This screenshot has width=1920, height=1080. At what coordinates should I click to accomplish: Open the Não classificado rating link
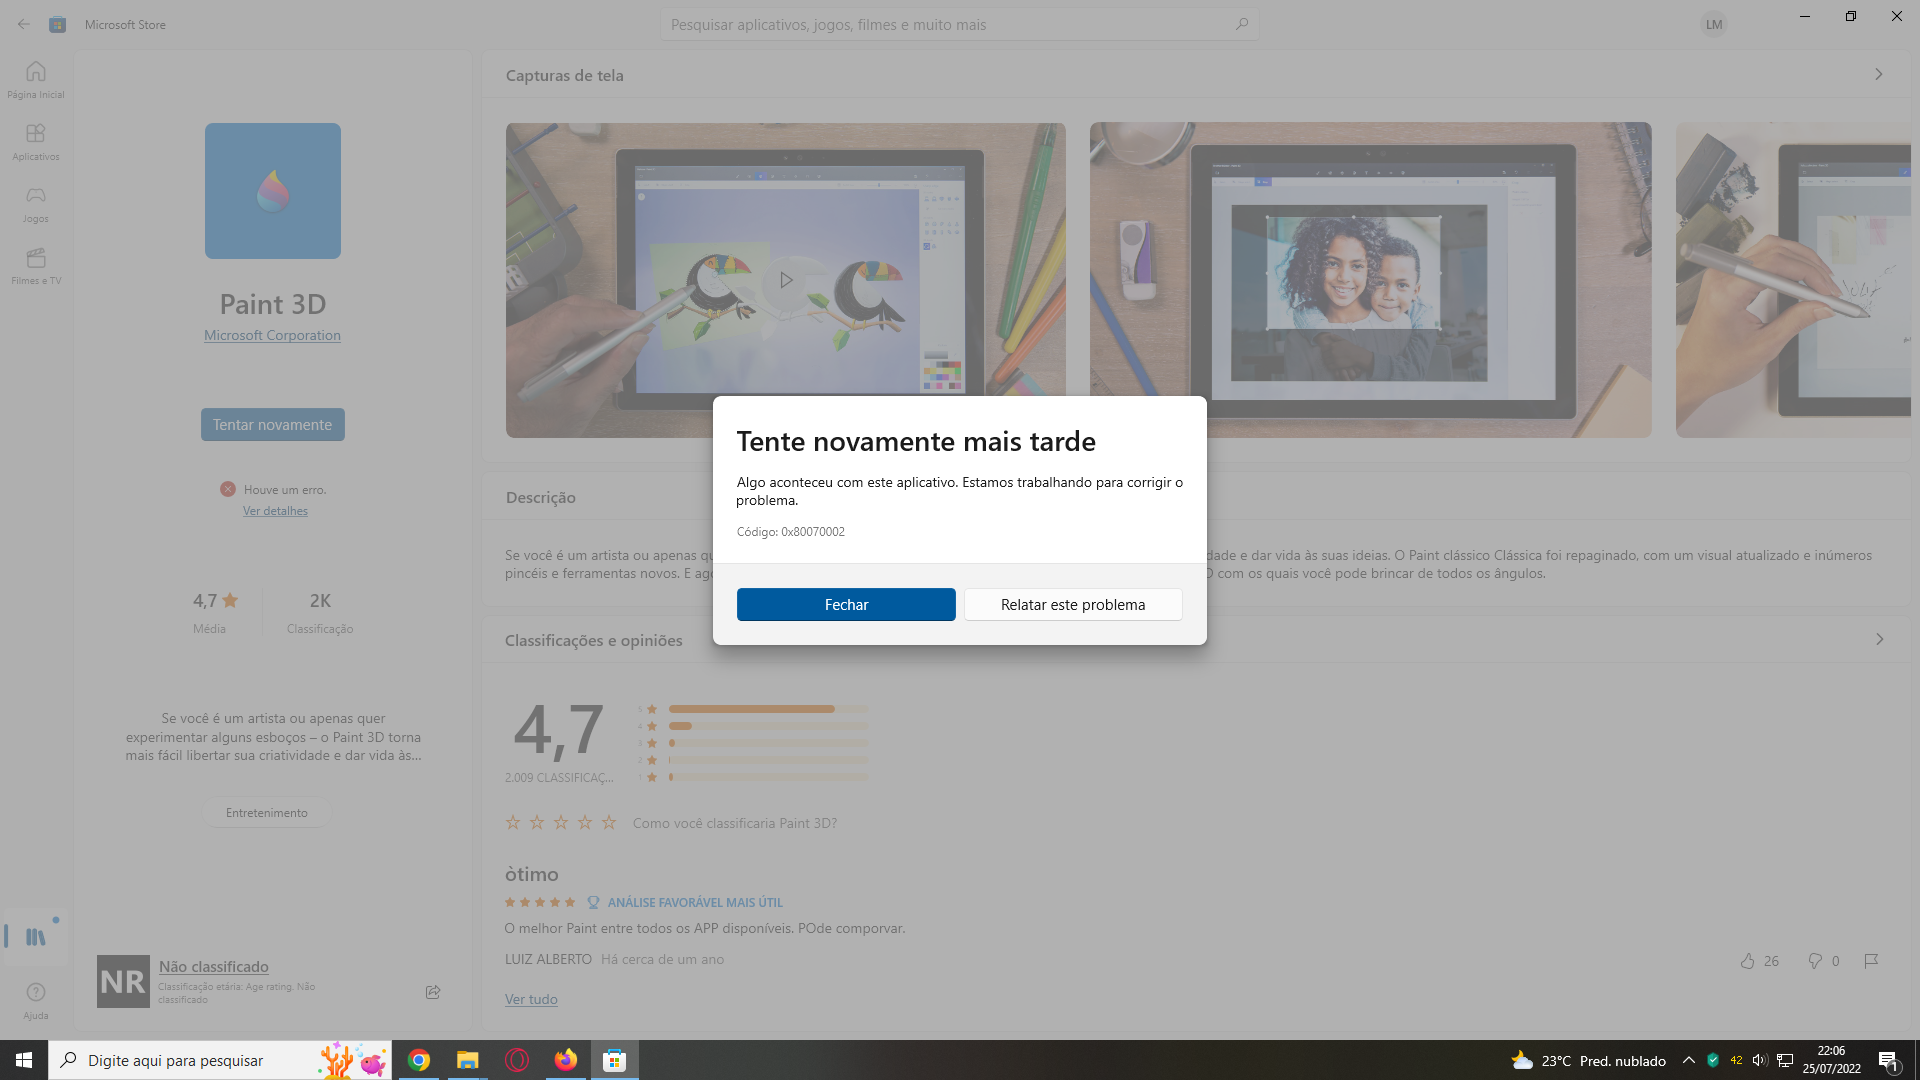click(214, 966)
